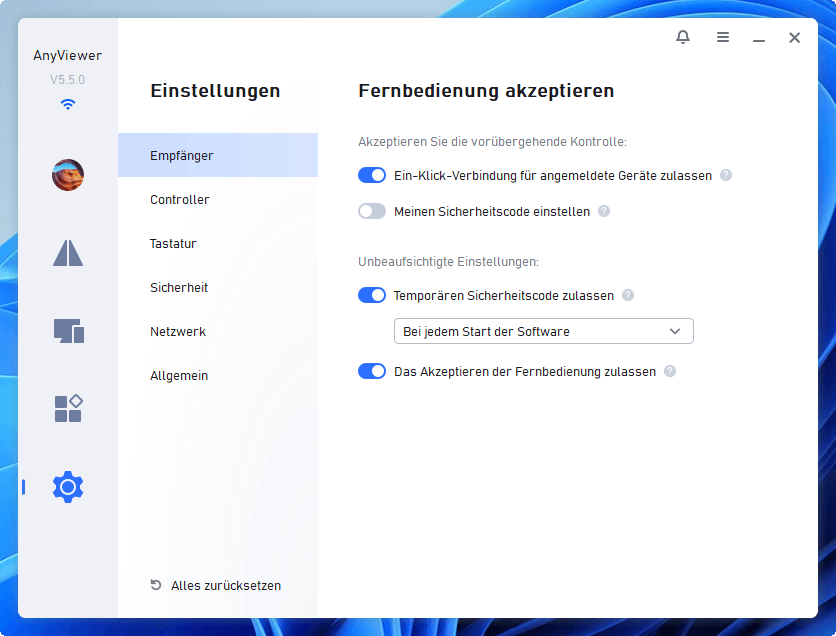This screenshot has width=836, height=636.
Task: Open the Sicherheit settings section
Action: point(179,288)
